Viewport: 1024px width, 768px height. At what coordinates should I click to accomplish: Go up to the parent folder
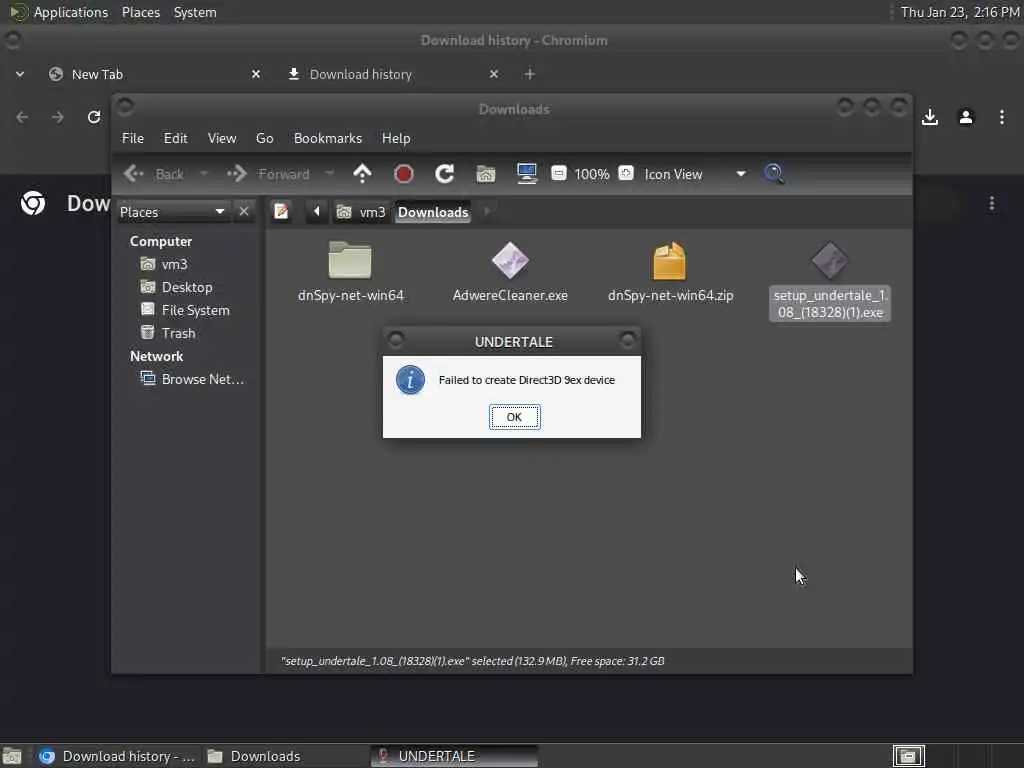pos(362,174)
